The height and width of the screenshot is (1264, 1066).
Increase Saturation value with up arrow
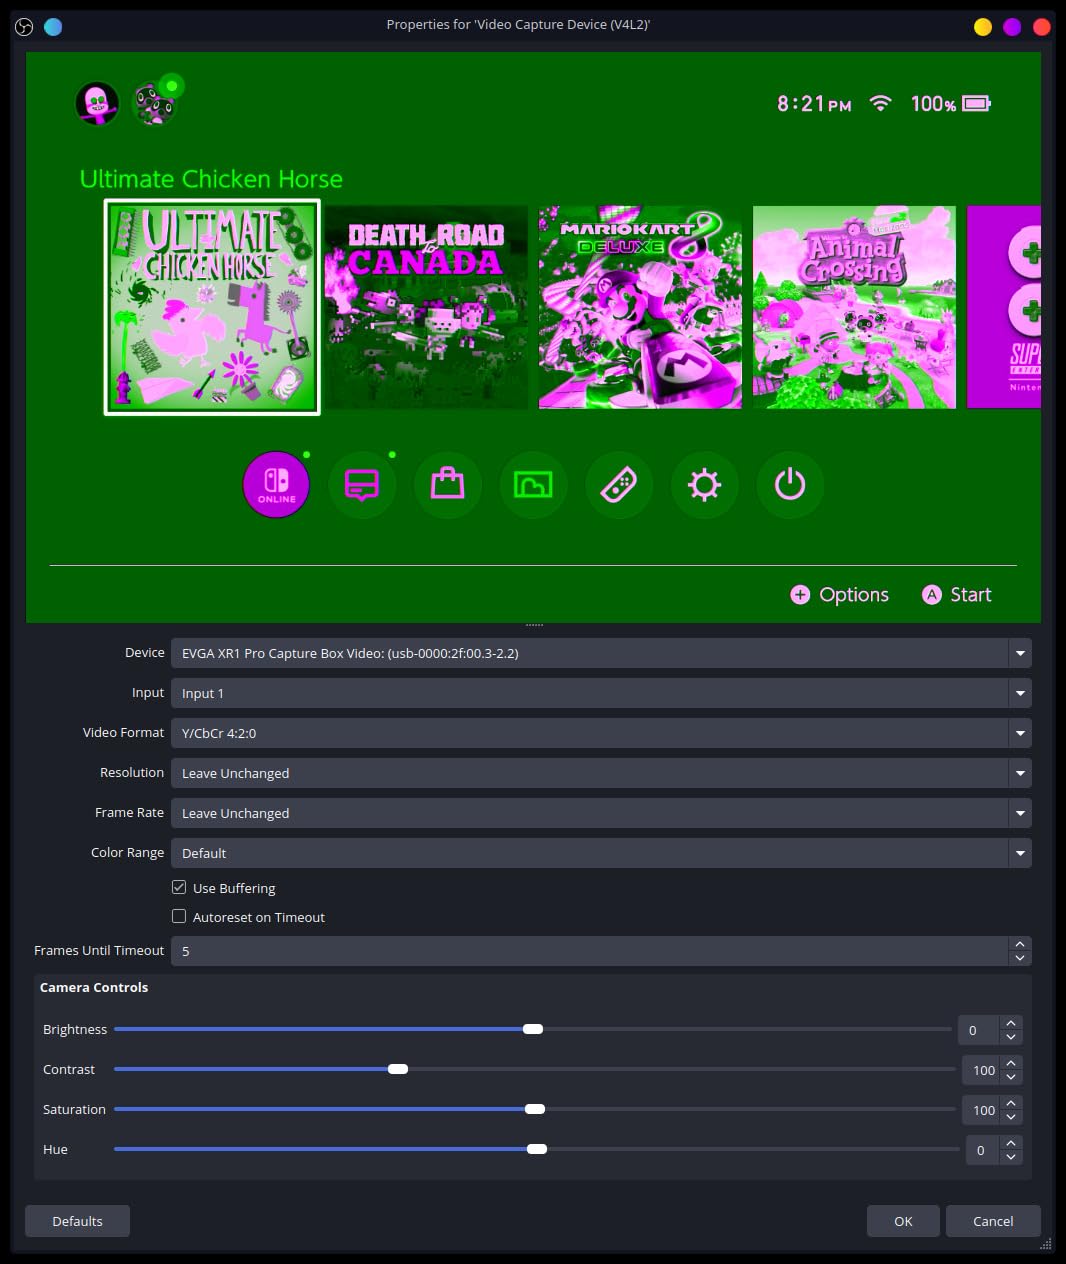pos(1011,1103)
